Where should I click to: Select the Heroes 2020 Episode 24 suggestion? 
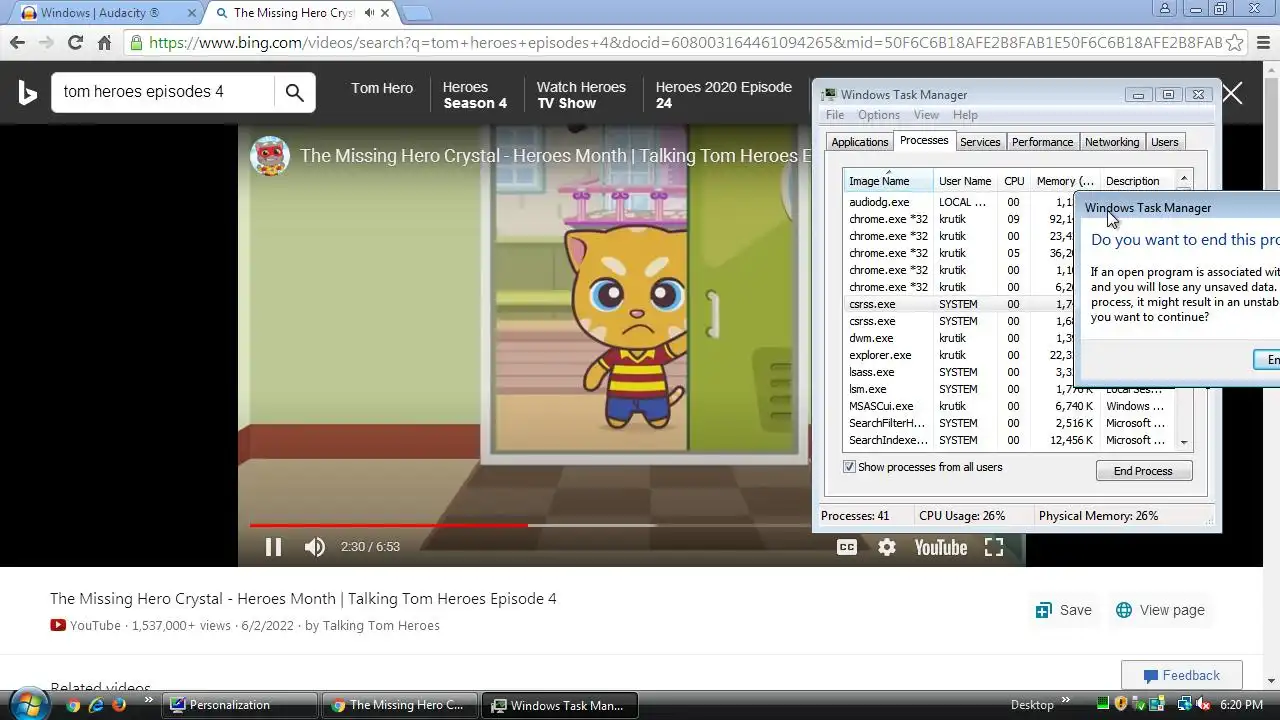click(723, 95)
